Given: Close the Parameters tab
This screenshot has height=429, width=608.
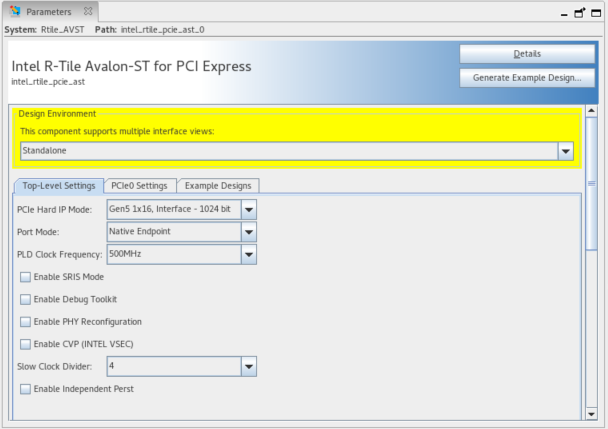Looking at the screenshot, I should [88, 12].
